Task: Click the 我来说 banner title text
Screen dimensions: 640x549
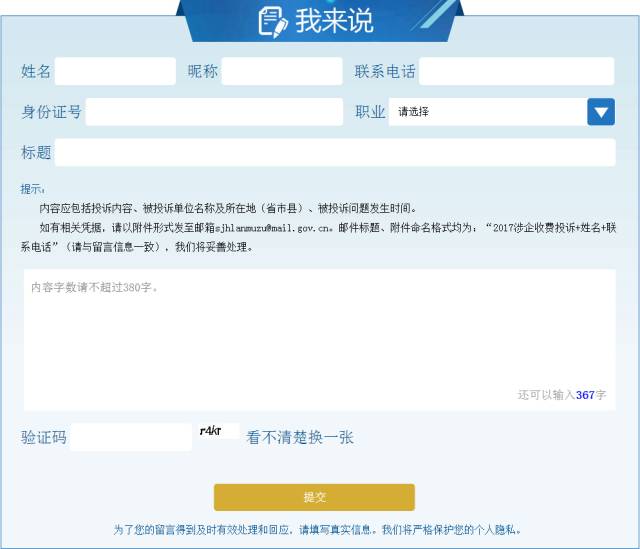Action: tap(334, 21)
